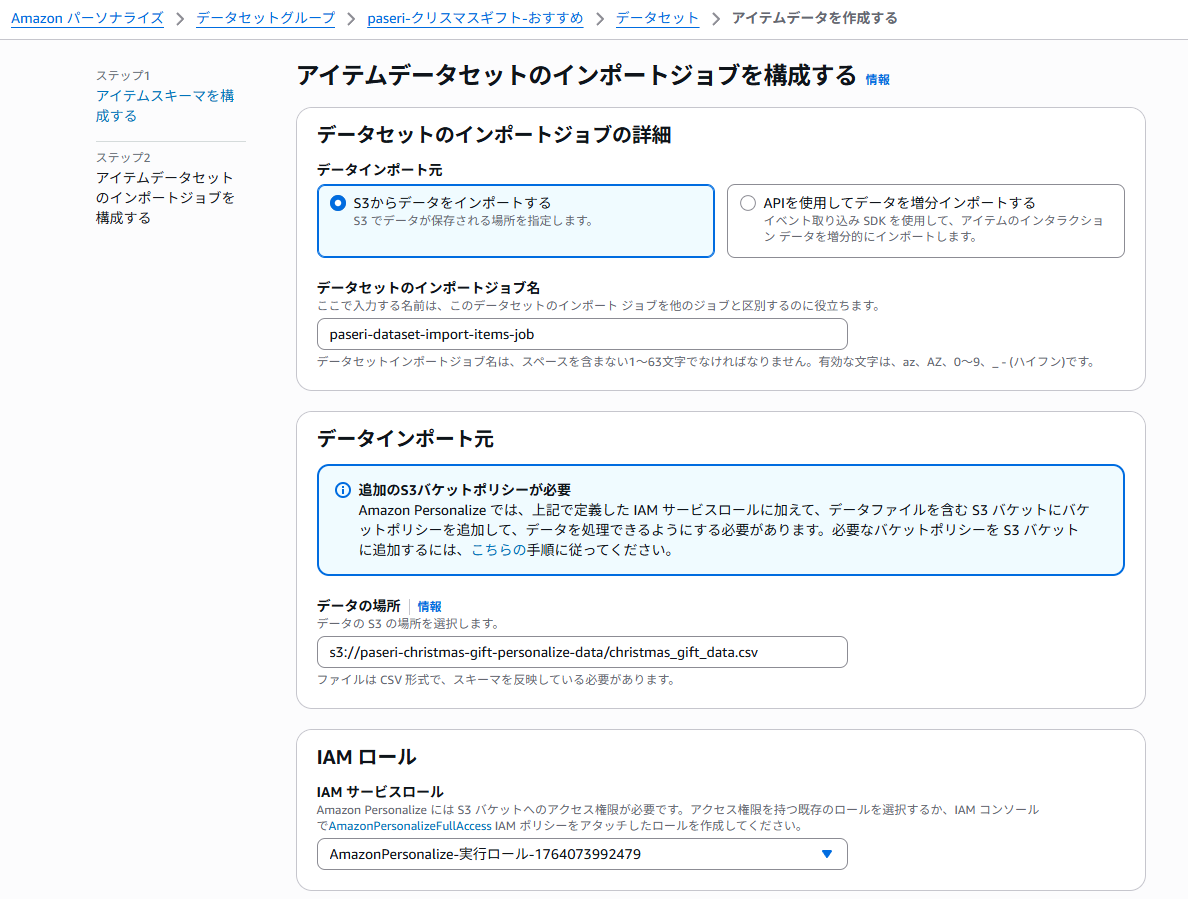
Task: Focus the dataset import job name field
Action: pyautogui.click(x=581, y=334)
